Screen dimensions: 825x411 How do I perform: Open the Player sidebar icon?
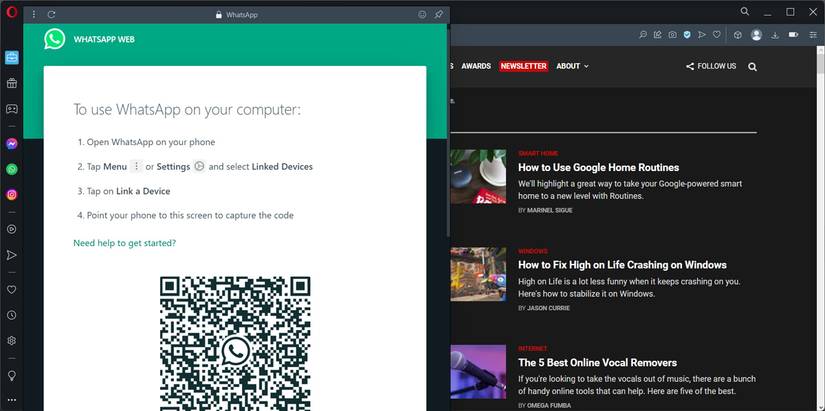tap(12, 229)
